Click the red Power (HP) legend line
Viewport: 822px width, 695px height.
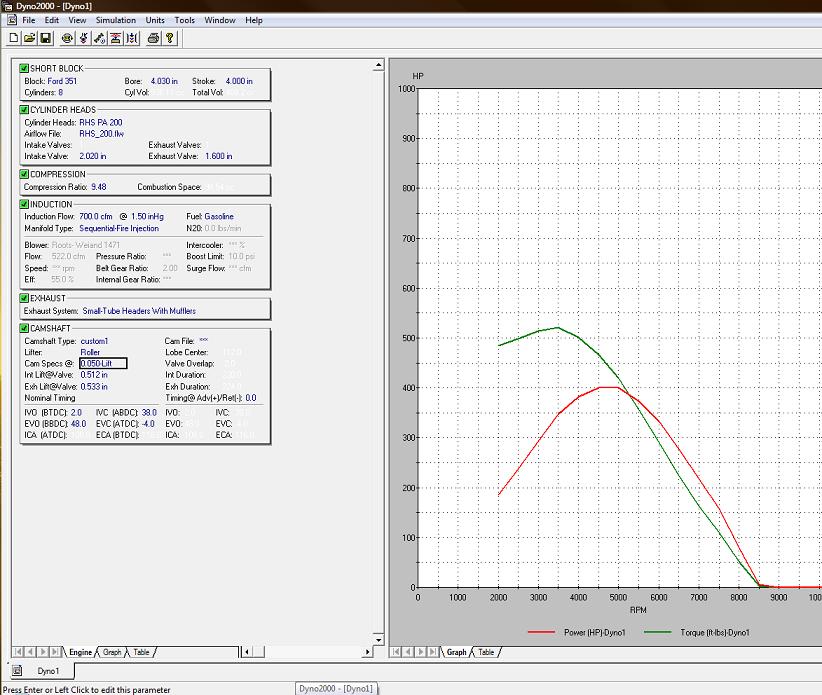[542, 632]
